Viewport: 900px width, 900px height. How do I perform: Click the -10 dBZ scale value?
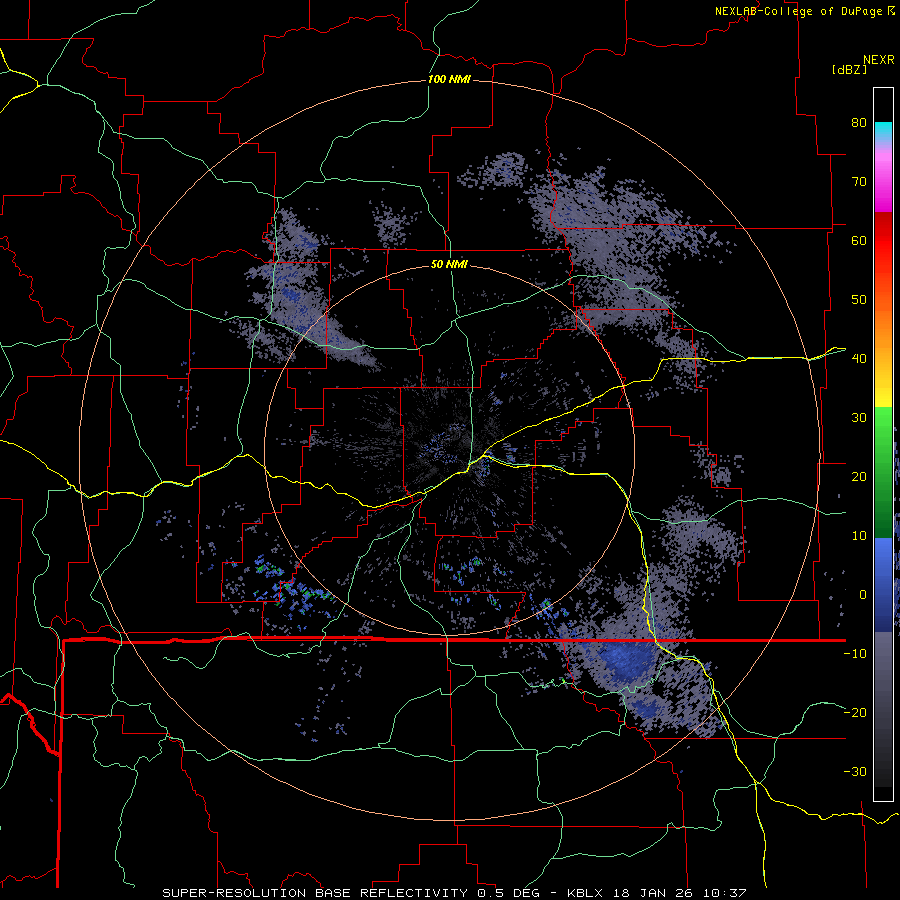coord(855,653)
